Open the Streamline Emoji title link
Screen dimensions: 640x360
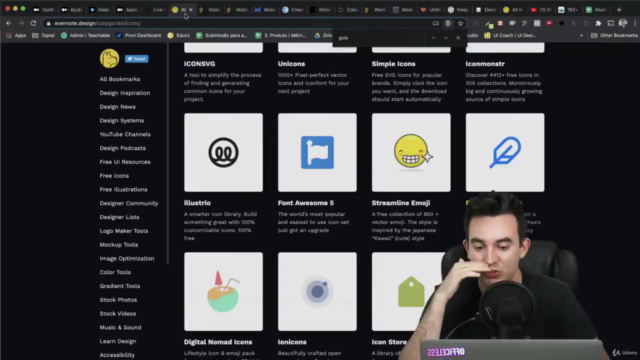click(401, 203)
